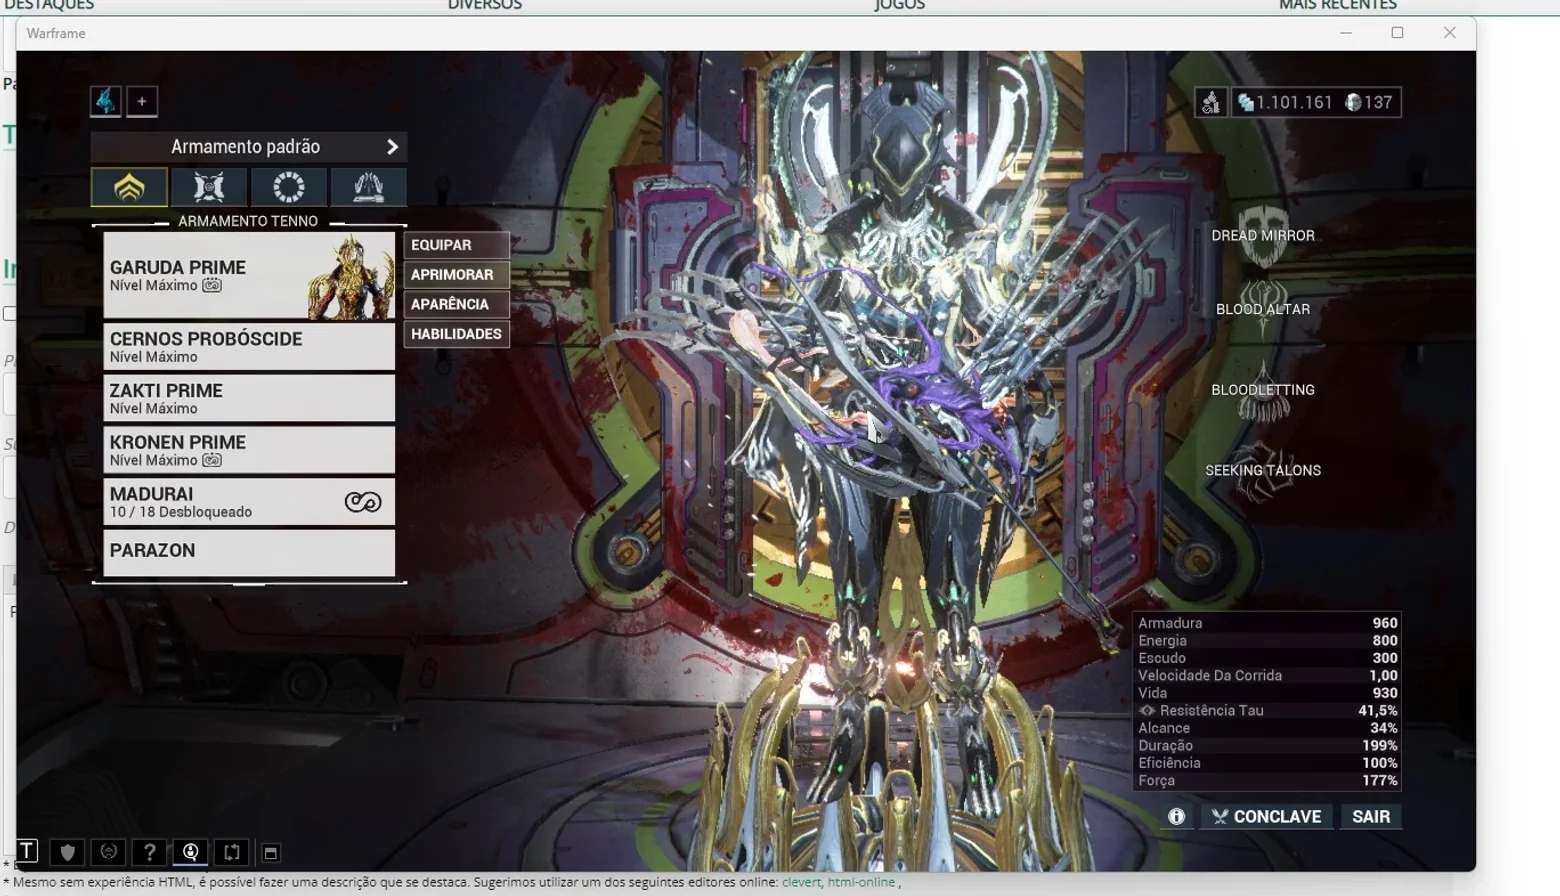Open the Madurai focus school slot
1560x896 pixels.
(249, 502)
